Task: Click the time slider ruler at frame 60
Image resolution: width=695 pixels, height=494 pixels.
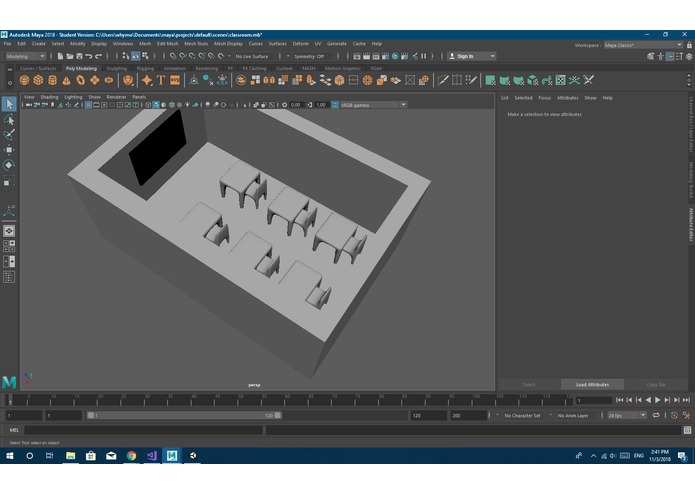Action: (x=287, y=400)
